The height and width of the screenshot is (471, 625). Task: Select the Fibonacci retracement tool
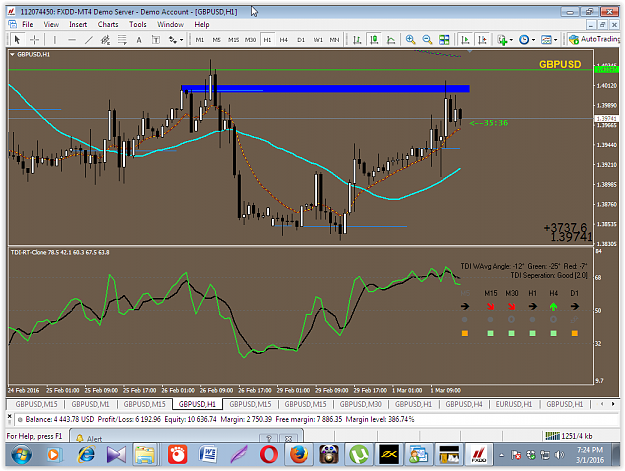tap(122, 39)
